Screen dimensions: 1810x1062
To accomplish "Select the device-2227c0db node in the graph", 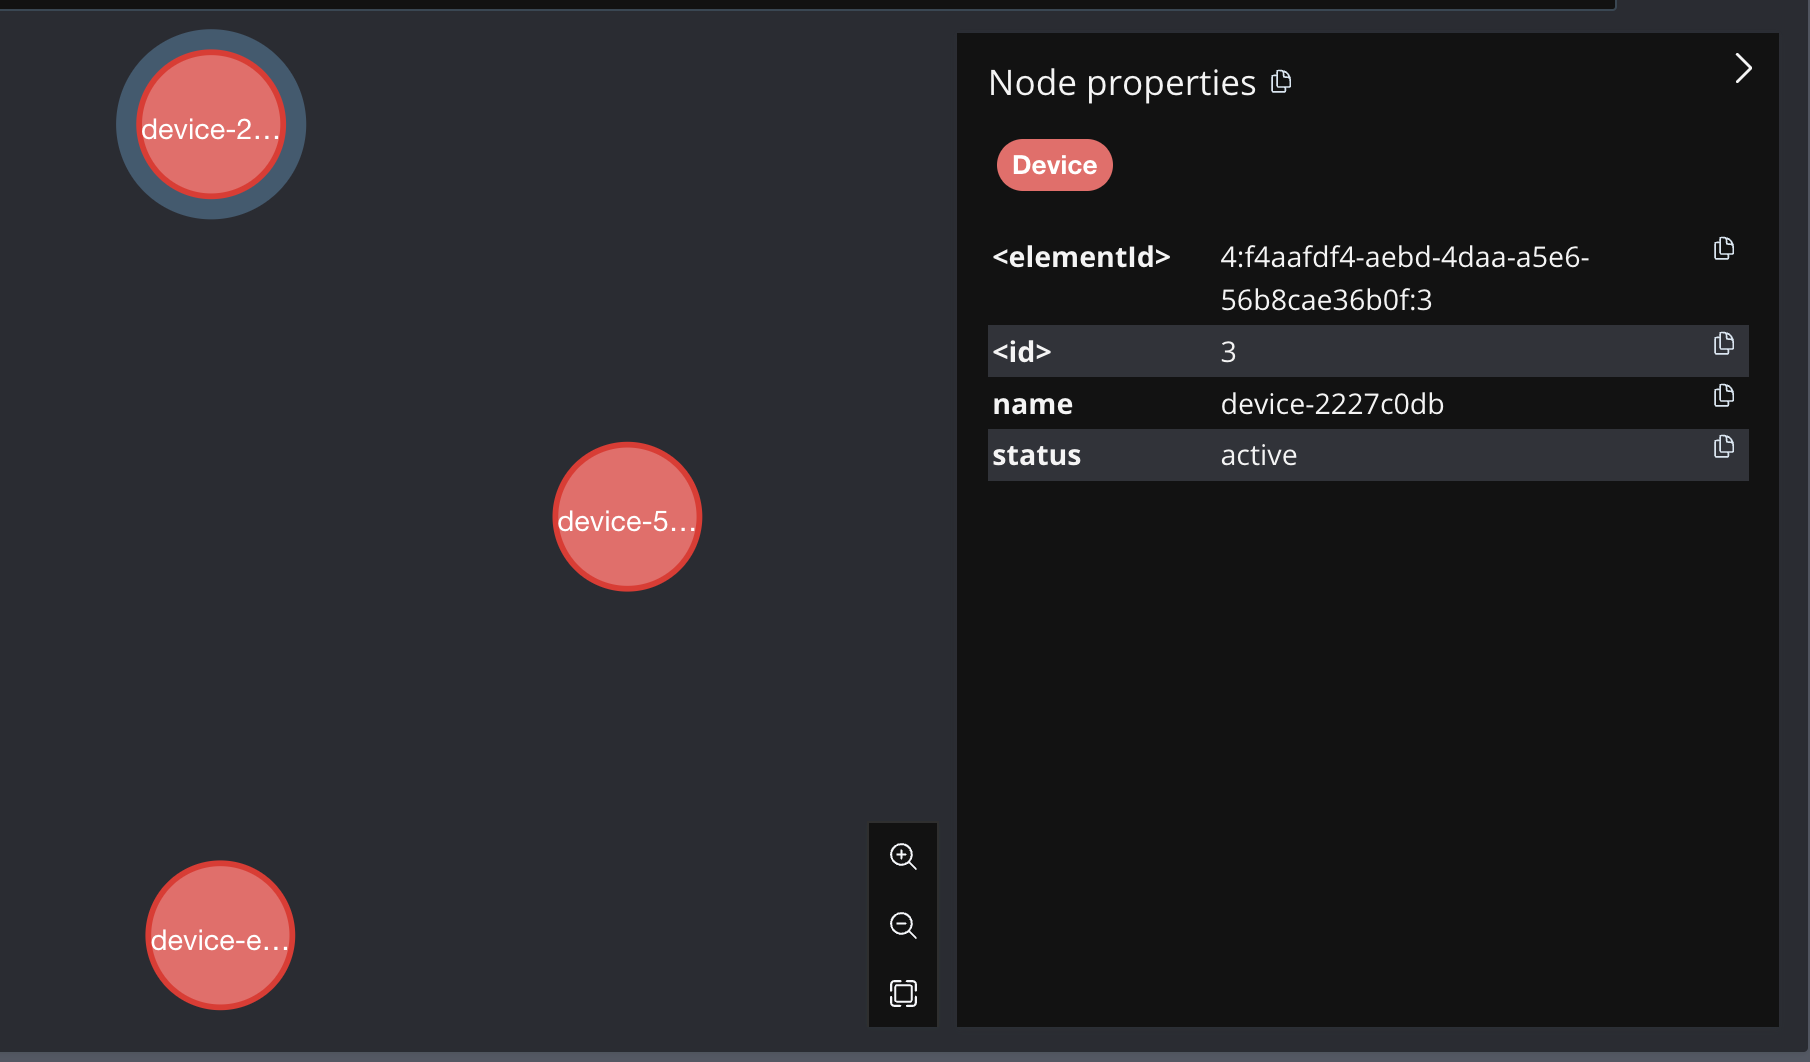I will [210, 124].
